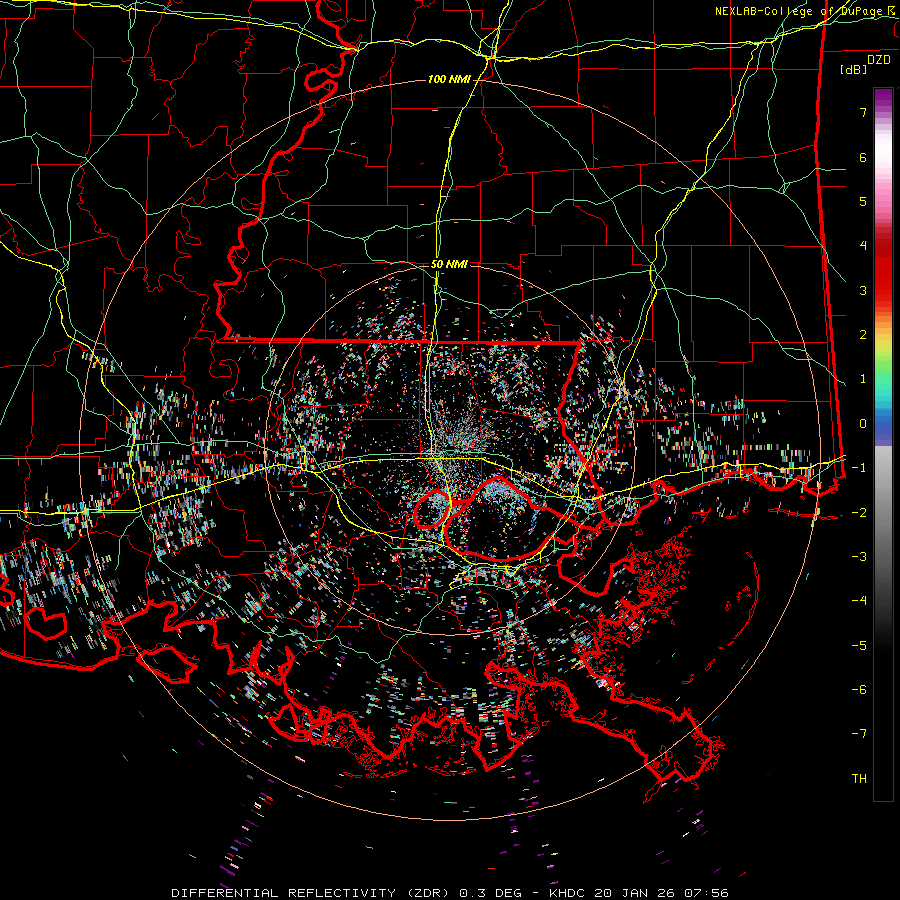Click the scale value -7
This screenshot has width=900, height=900.
[859, 734]
